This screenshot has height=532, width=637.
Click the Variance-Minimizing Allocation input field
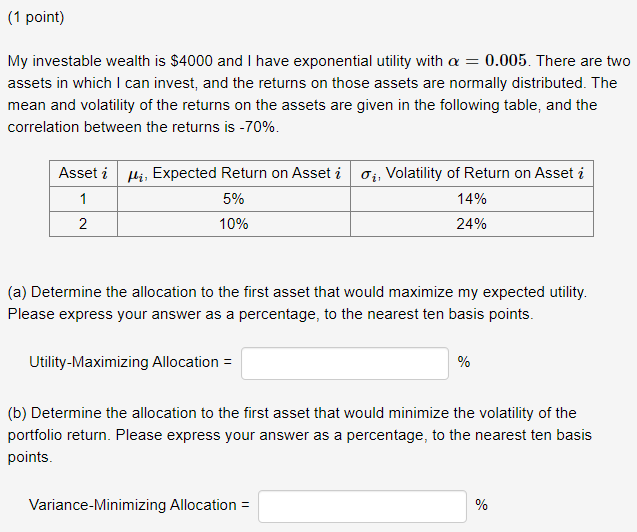tap(362, 506)
